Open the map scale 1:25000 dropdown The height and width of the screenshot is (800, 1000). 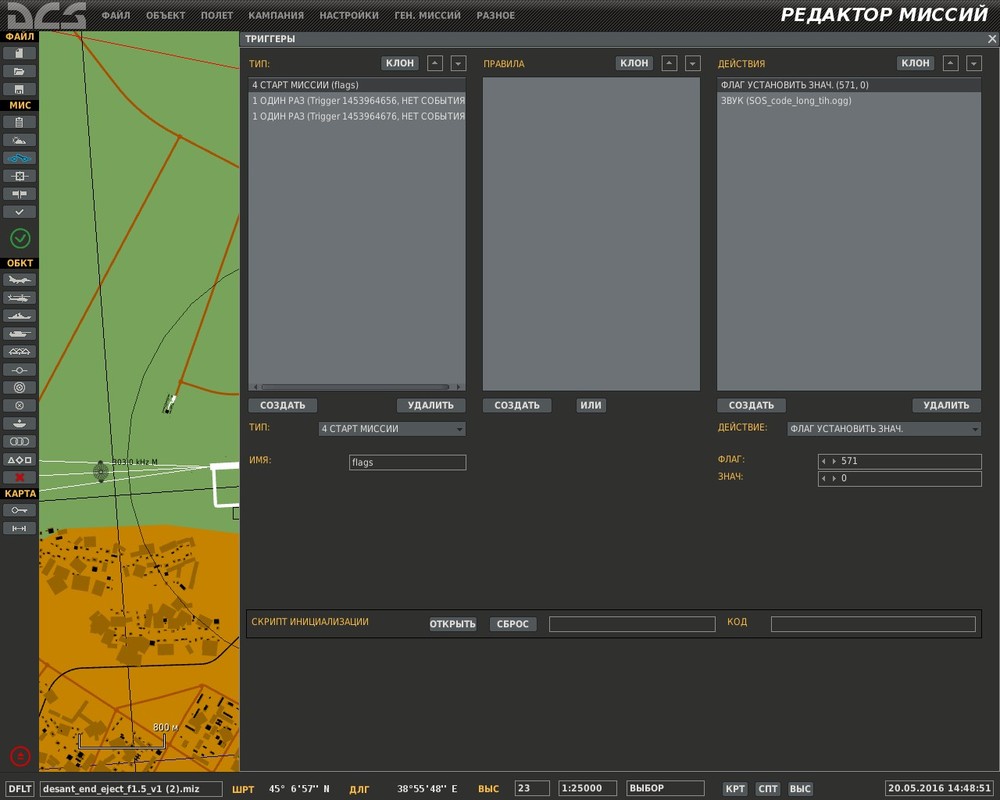pos(587,788)
